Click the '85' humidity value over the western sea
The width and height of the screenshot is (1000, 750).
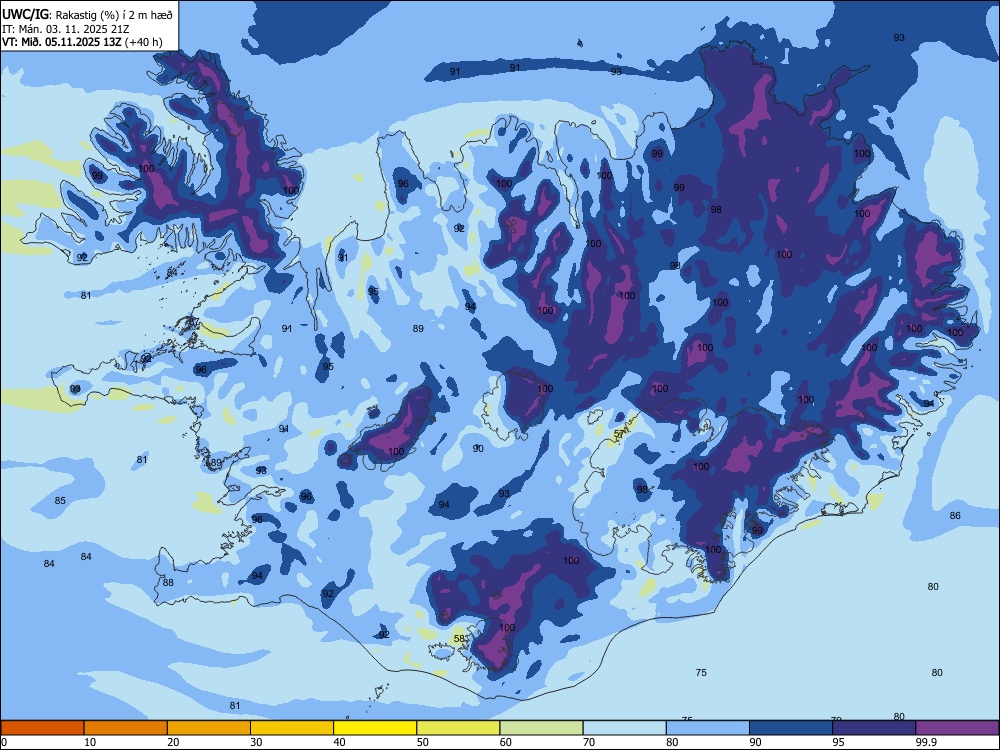[60, 501]
